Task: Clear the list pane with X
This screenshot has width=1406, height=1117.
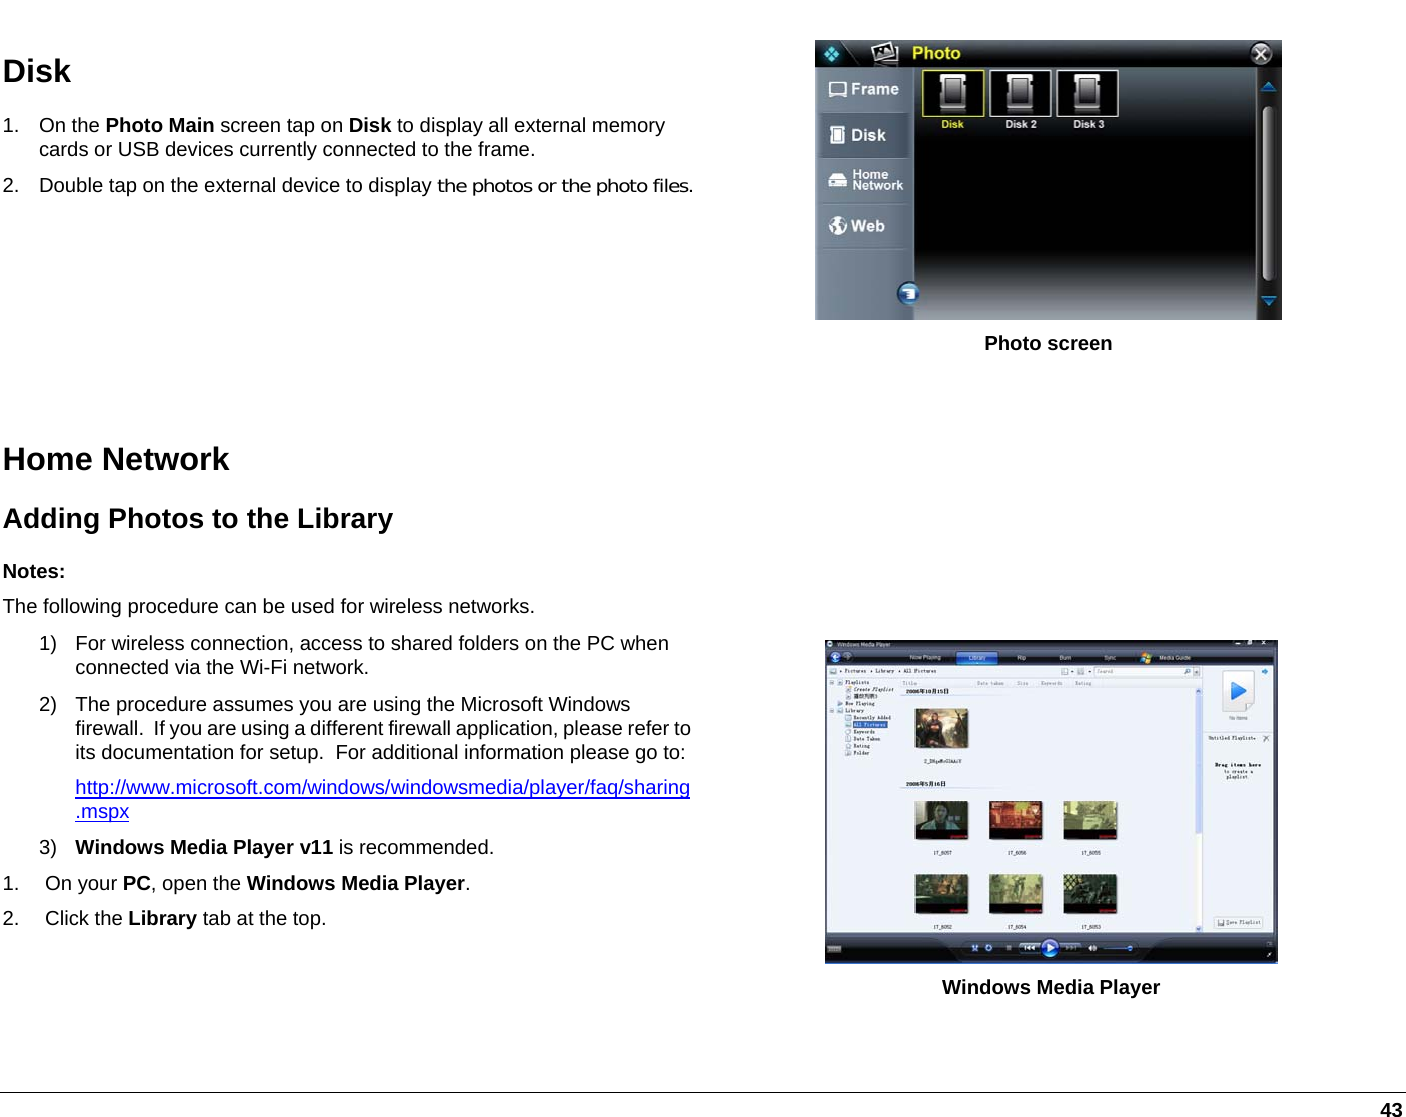Action: [x=1266, y=738]
